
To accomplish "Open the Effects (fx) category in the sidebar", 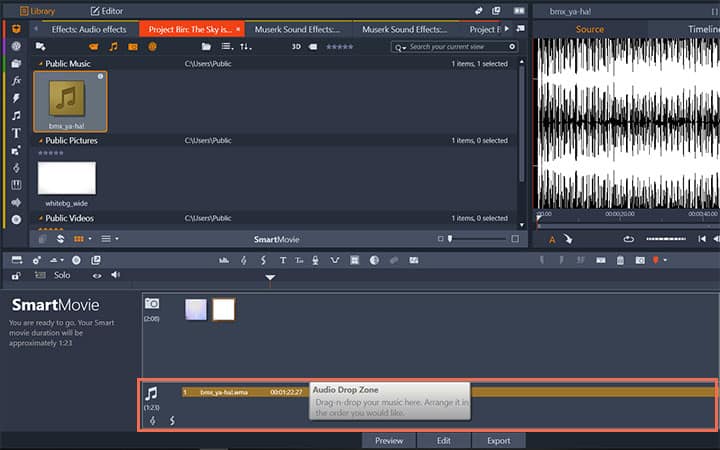I will (x=16, y=81).
